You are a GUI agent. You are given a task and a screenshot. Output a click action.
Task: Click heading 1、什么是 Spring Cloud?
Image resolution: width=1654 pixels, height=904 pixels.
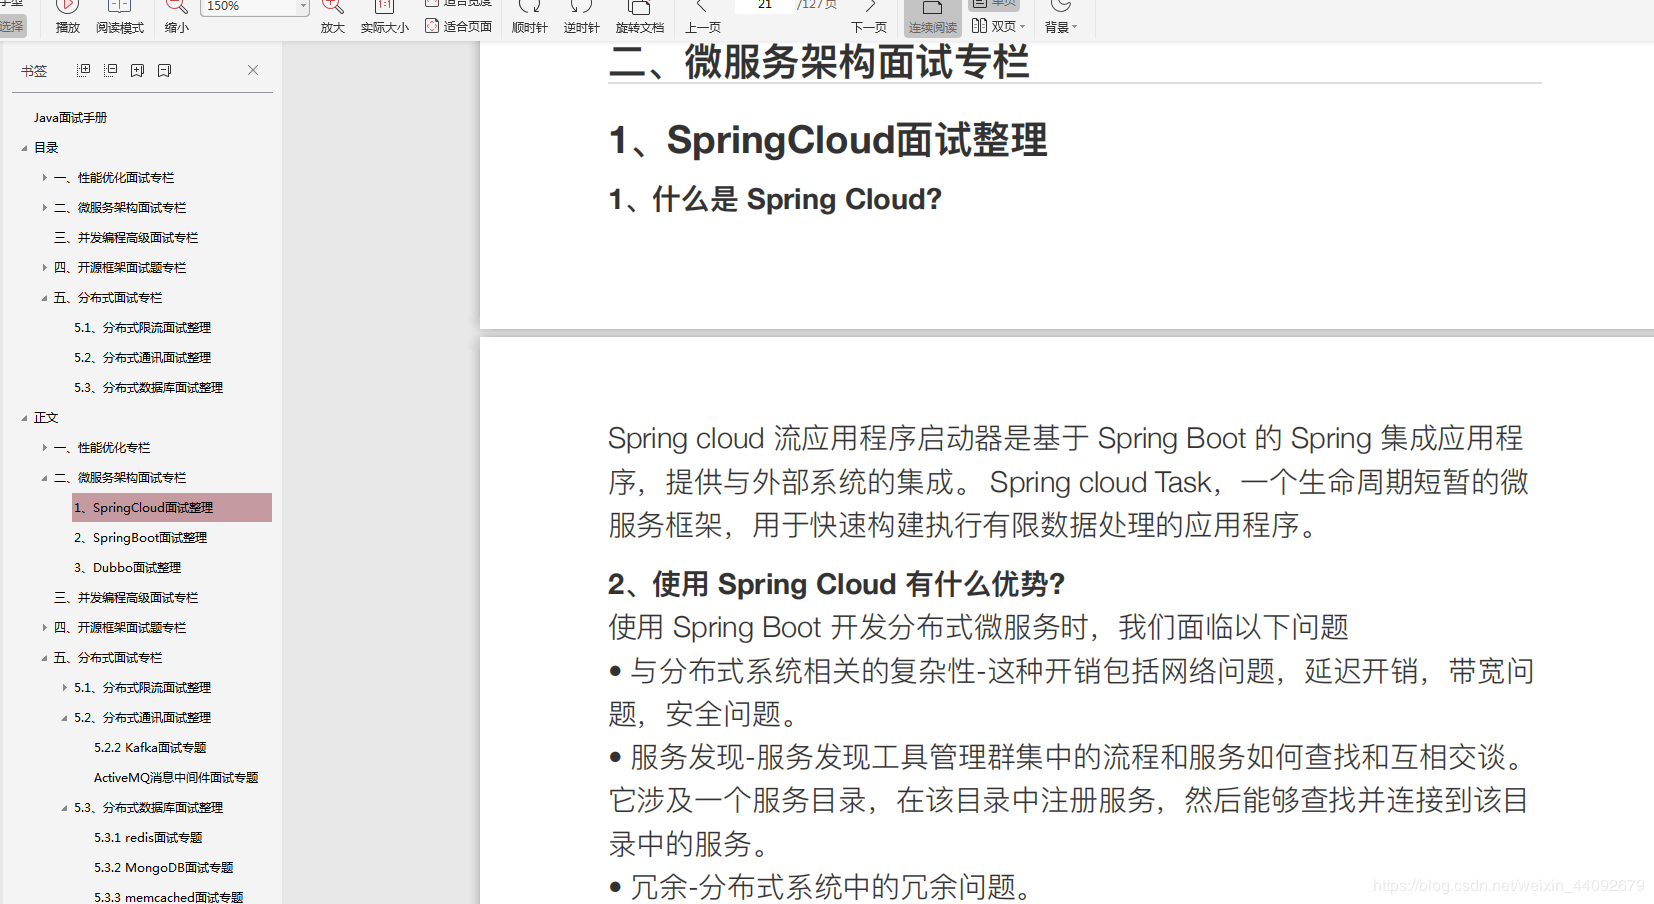point(775,200)
